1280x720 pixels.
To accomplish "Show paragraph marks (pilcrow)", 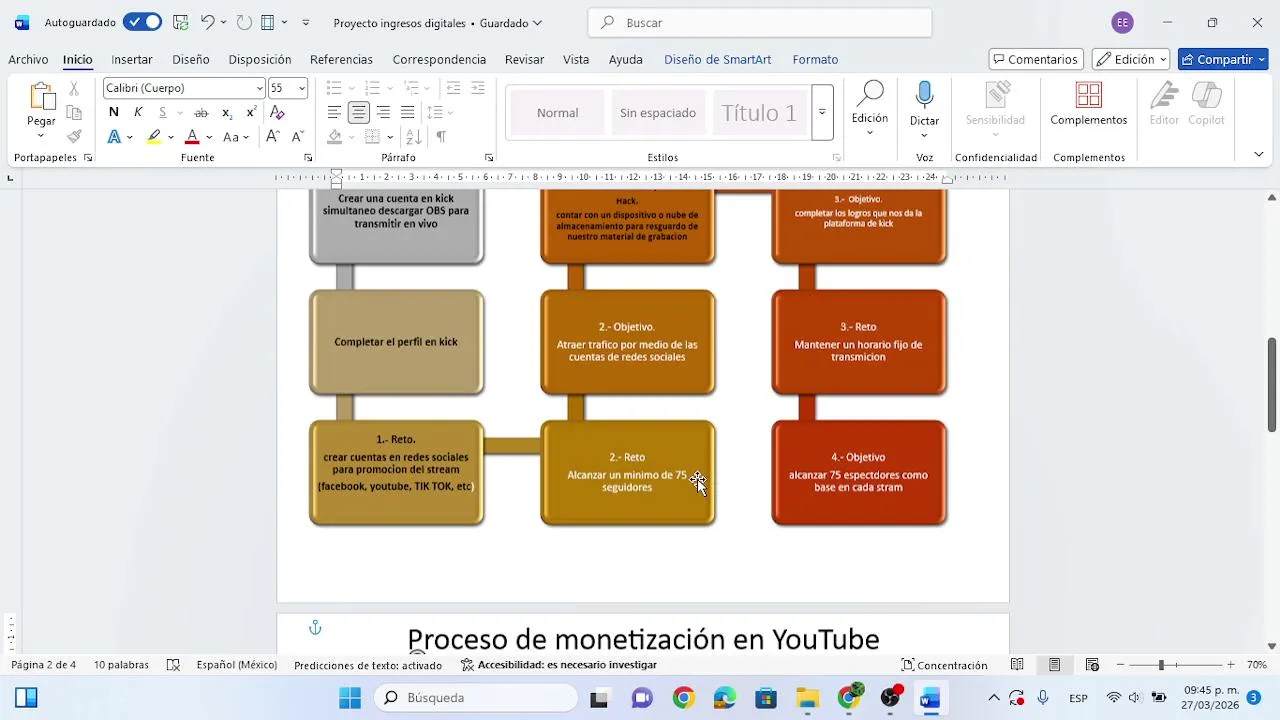I will (441, 137).
